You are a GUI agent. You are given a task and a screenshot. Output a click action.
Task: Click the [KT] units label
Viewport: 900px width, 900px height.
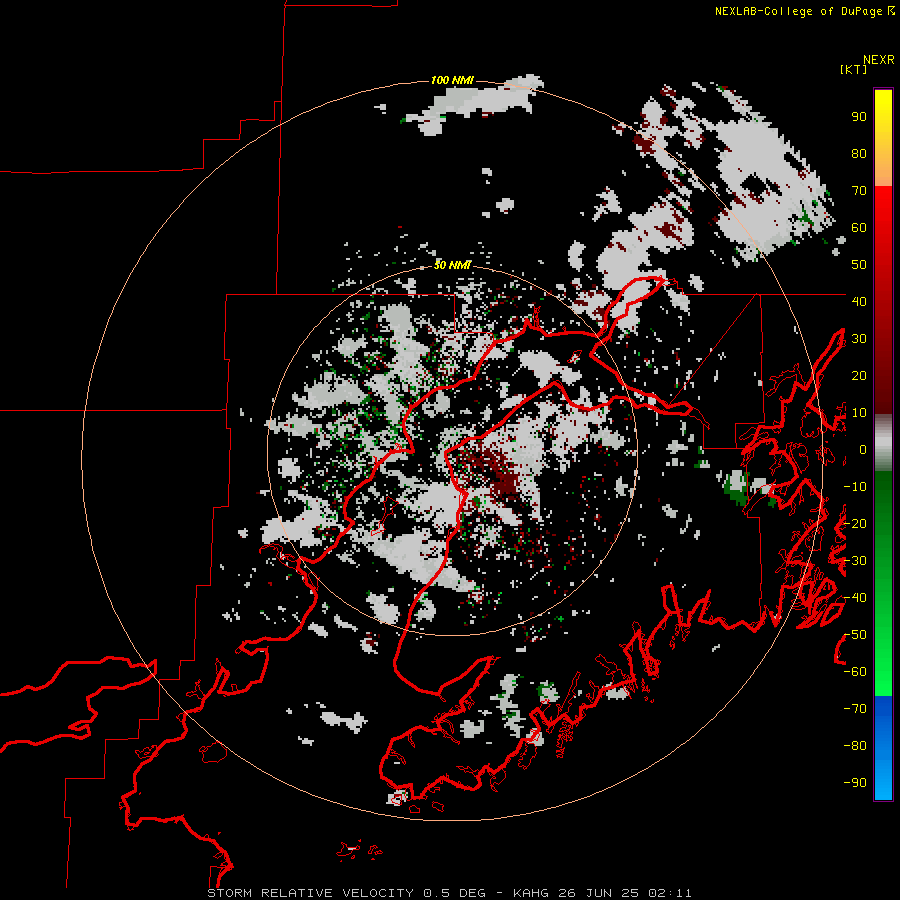coord(853,69)
